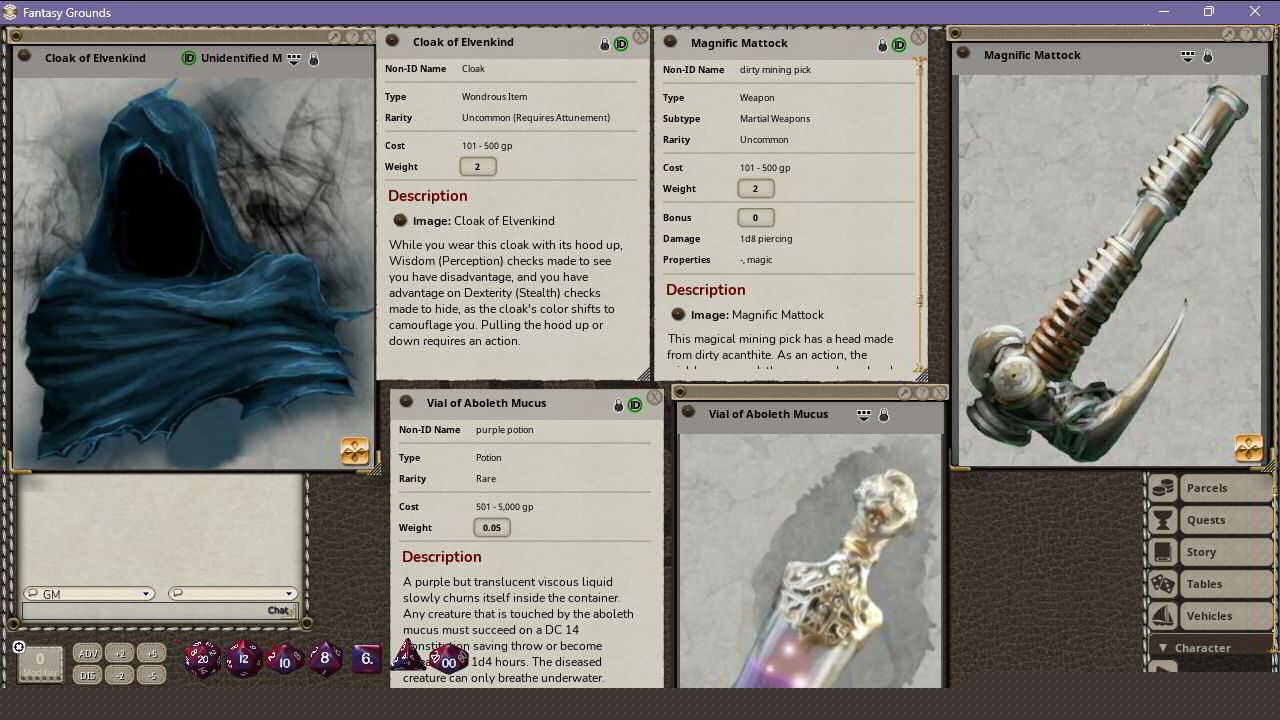Toggle lock on Magnific Mattock item sheet
1280x720 pixels.
point(882,45)
